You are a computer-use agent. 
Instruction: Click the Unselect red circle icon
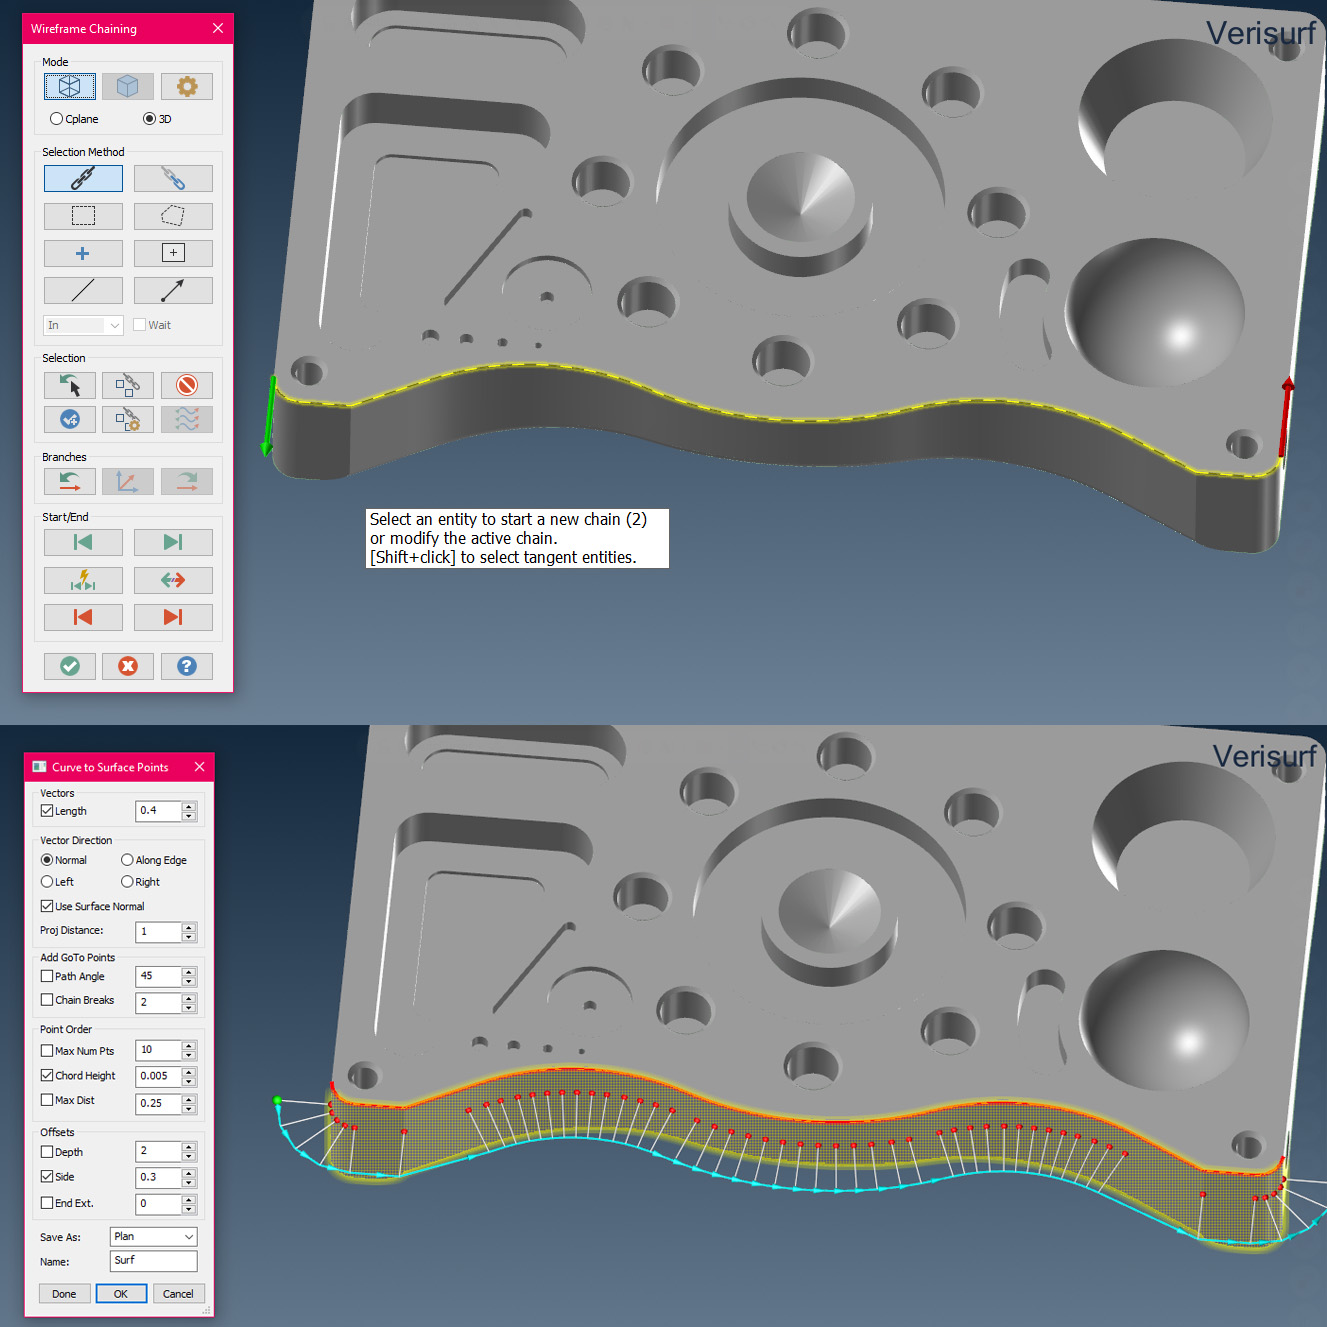tap(187, 385)
